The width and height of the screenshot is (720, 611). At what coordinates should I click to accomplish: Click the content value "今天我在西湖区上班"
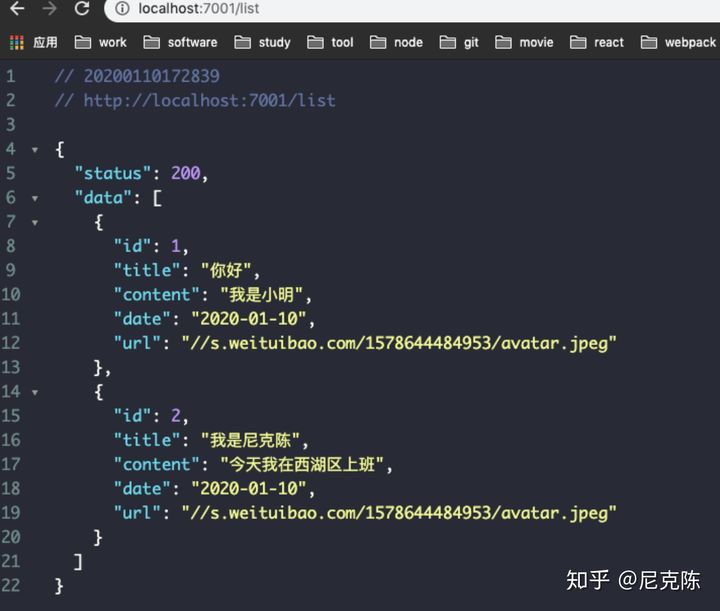(x=302, y=465)
